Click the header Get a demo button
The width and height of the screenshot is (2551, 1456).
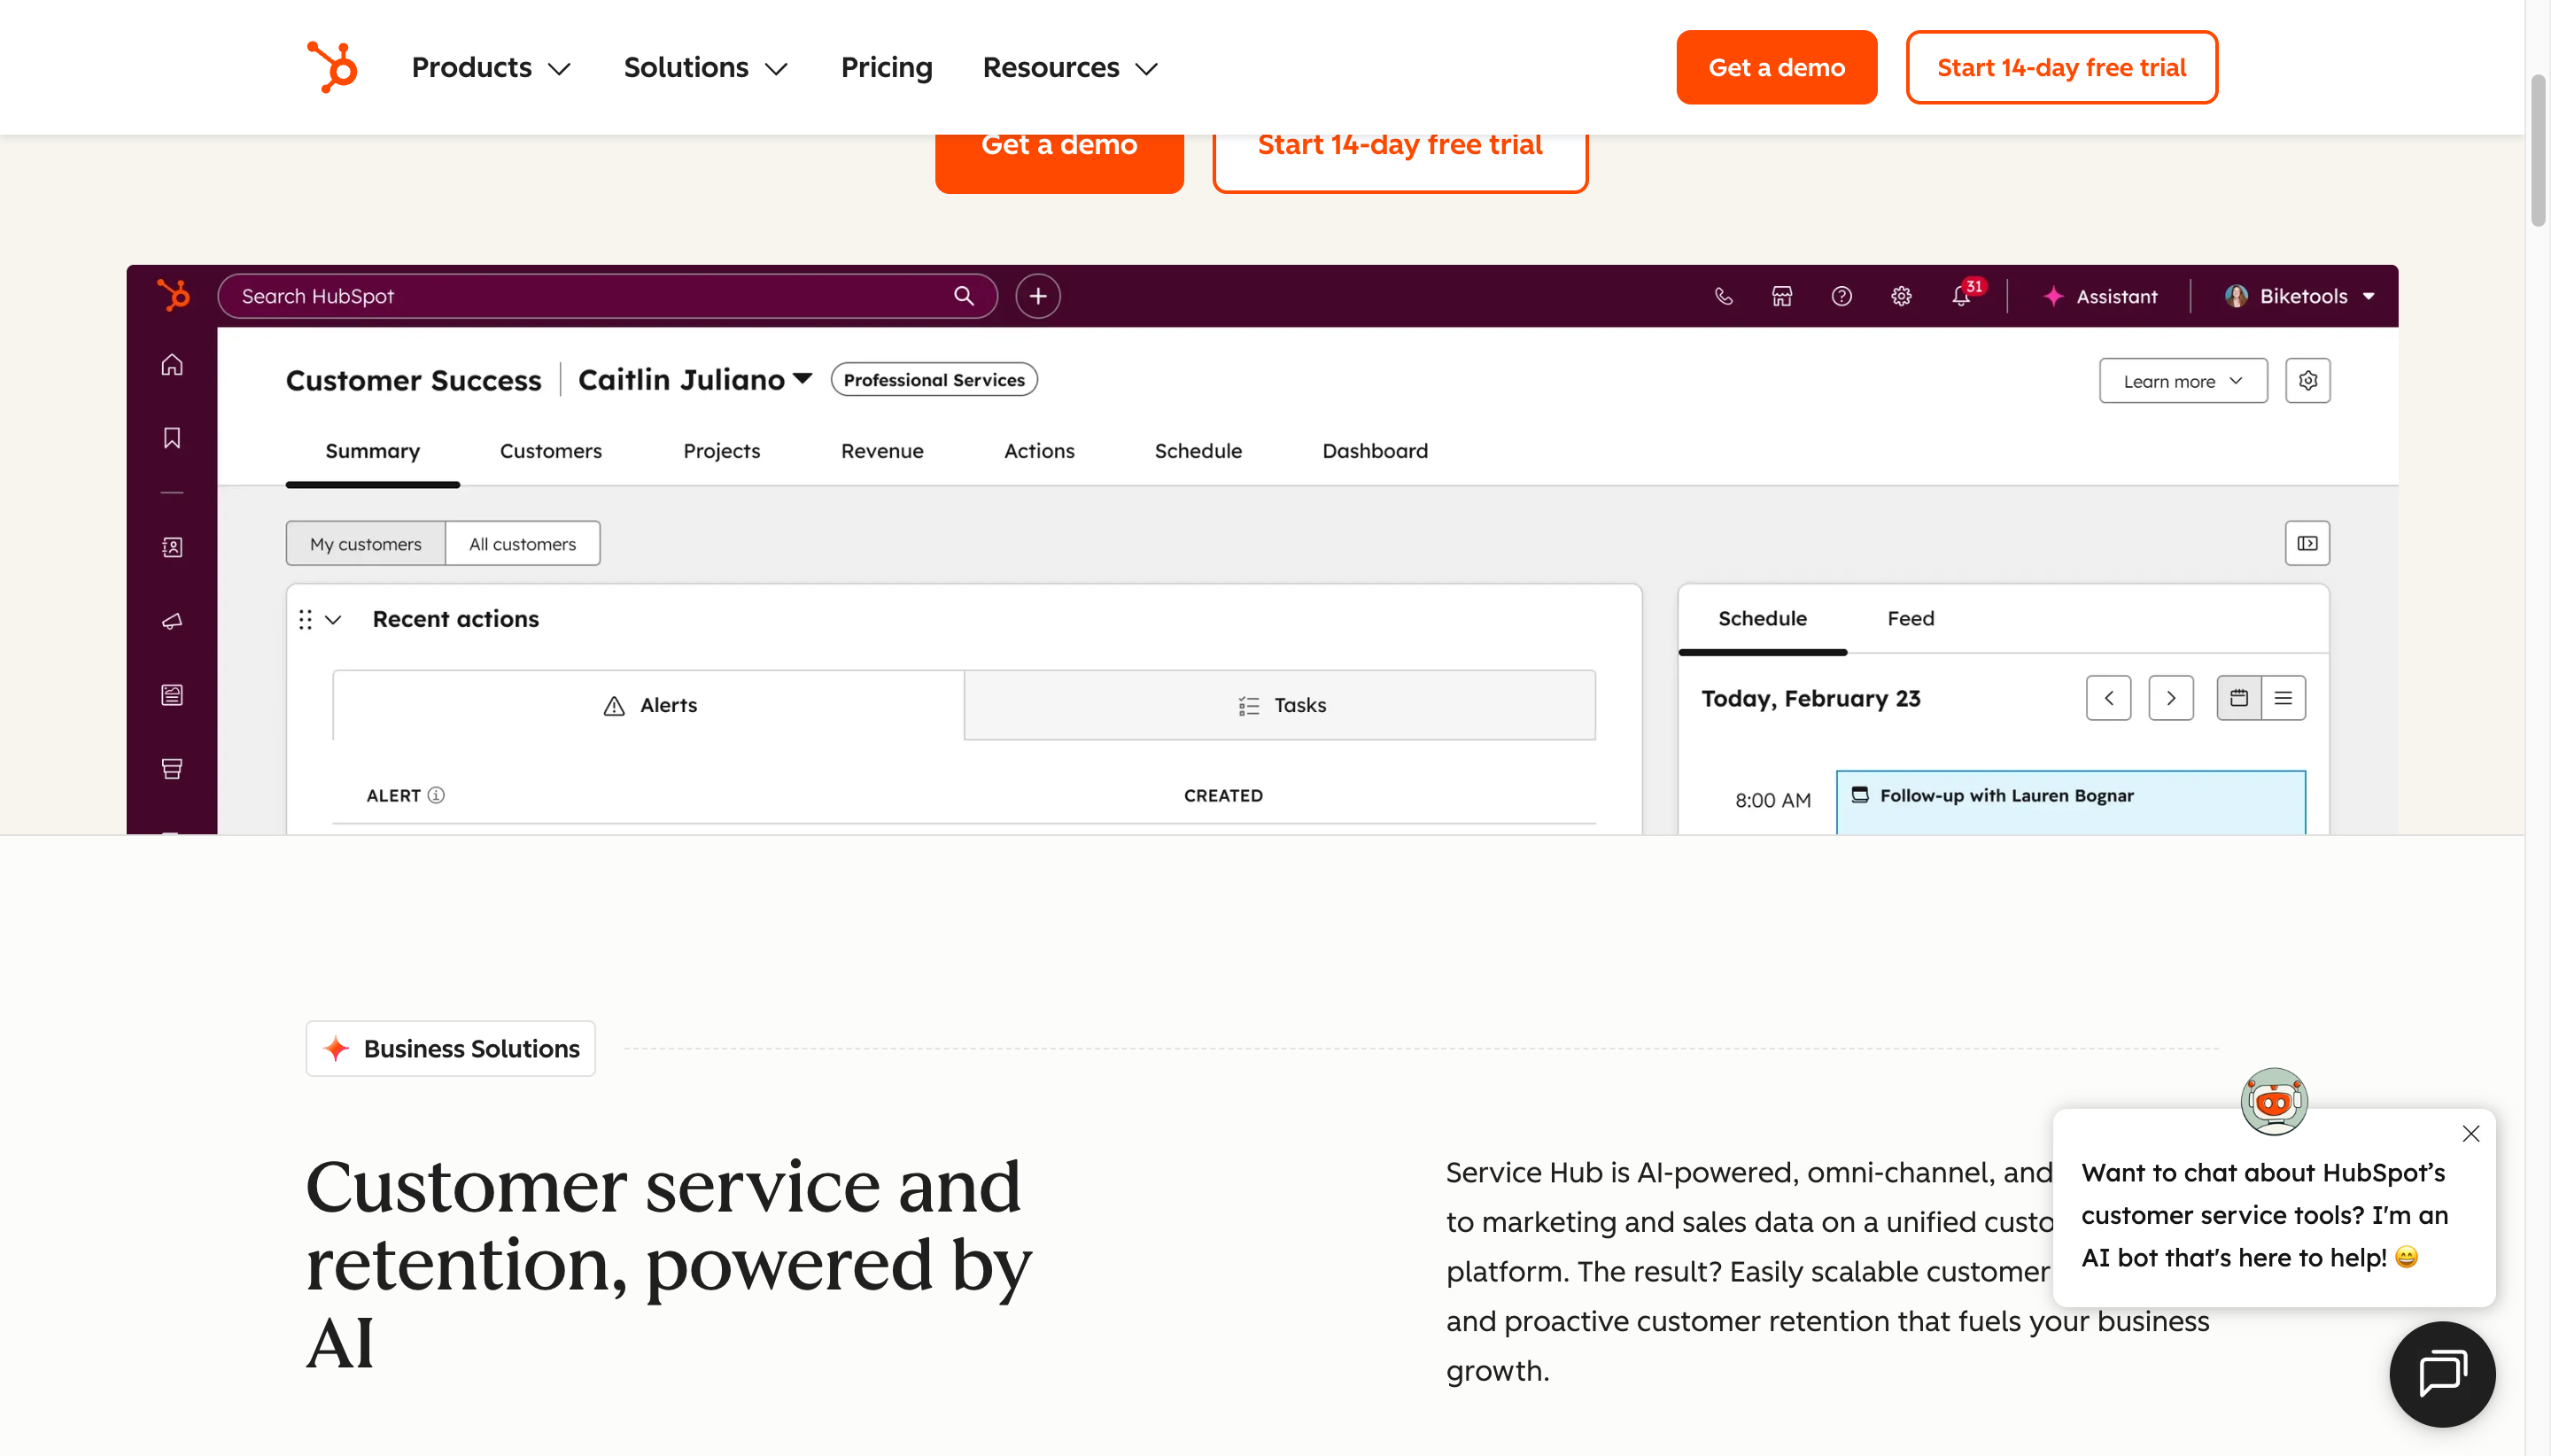click(1776, 67)
